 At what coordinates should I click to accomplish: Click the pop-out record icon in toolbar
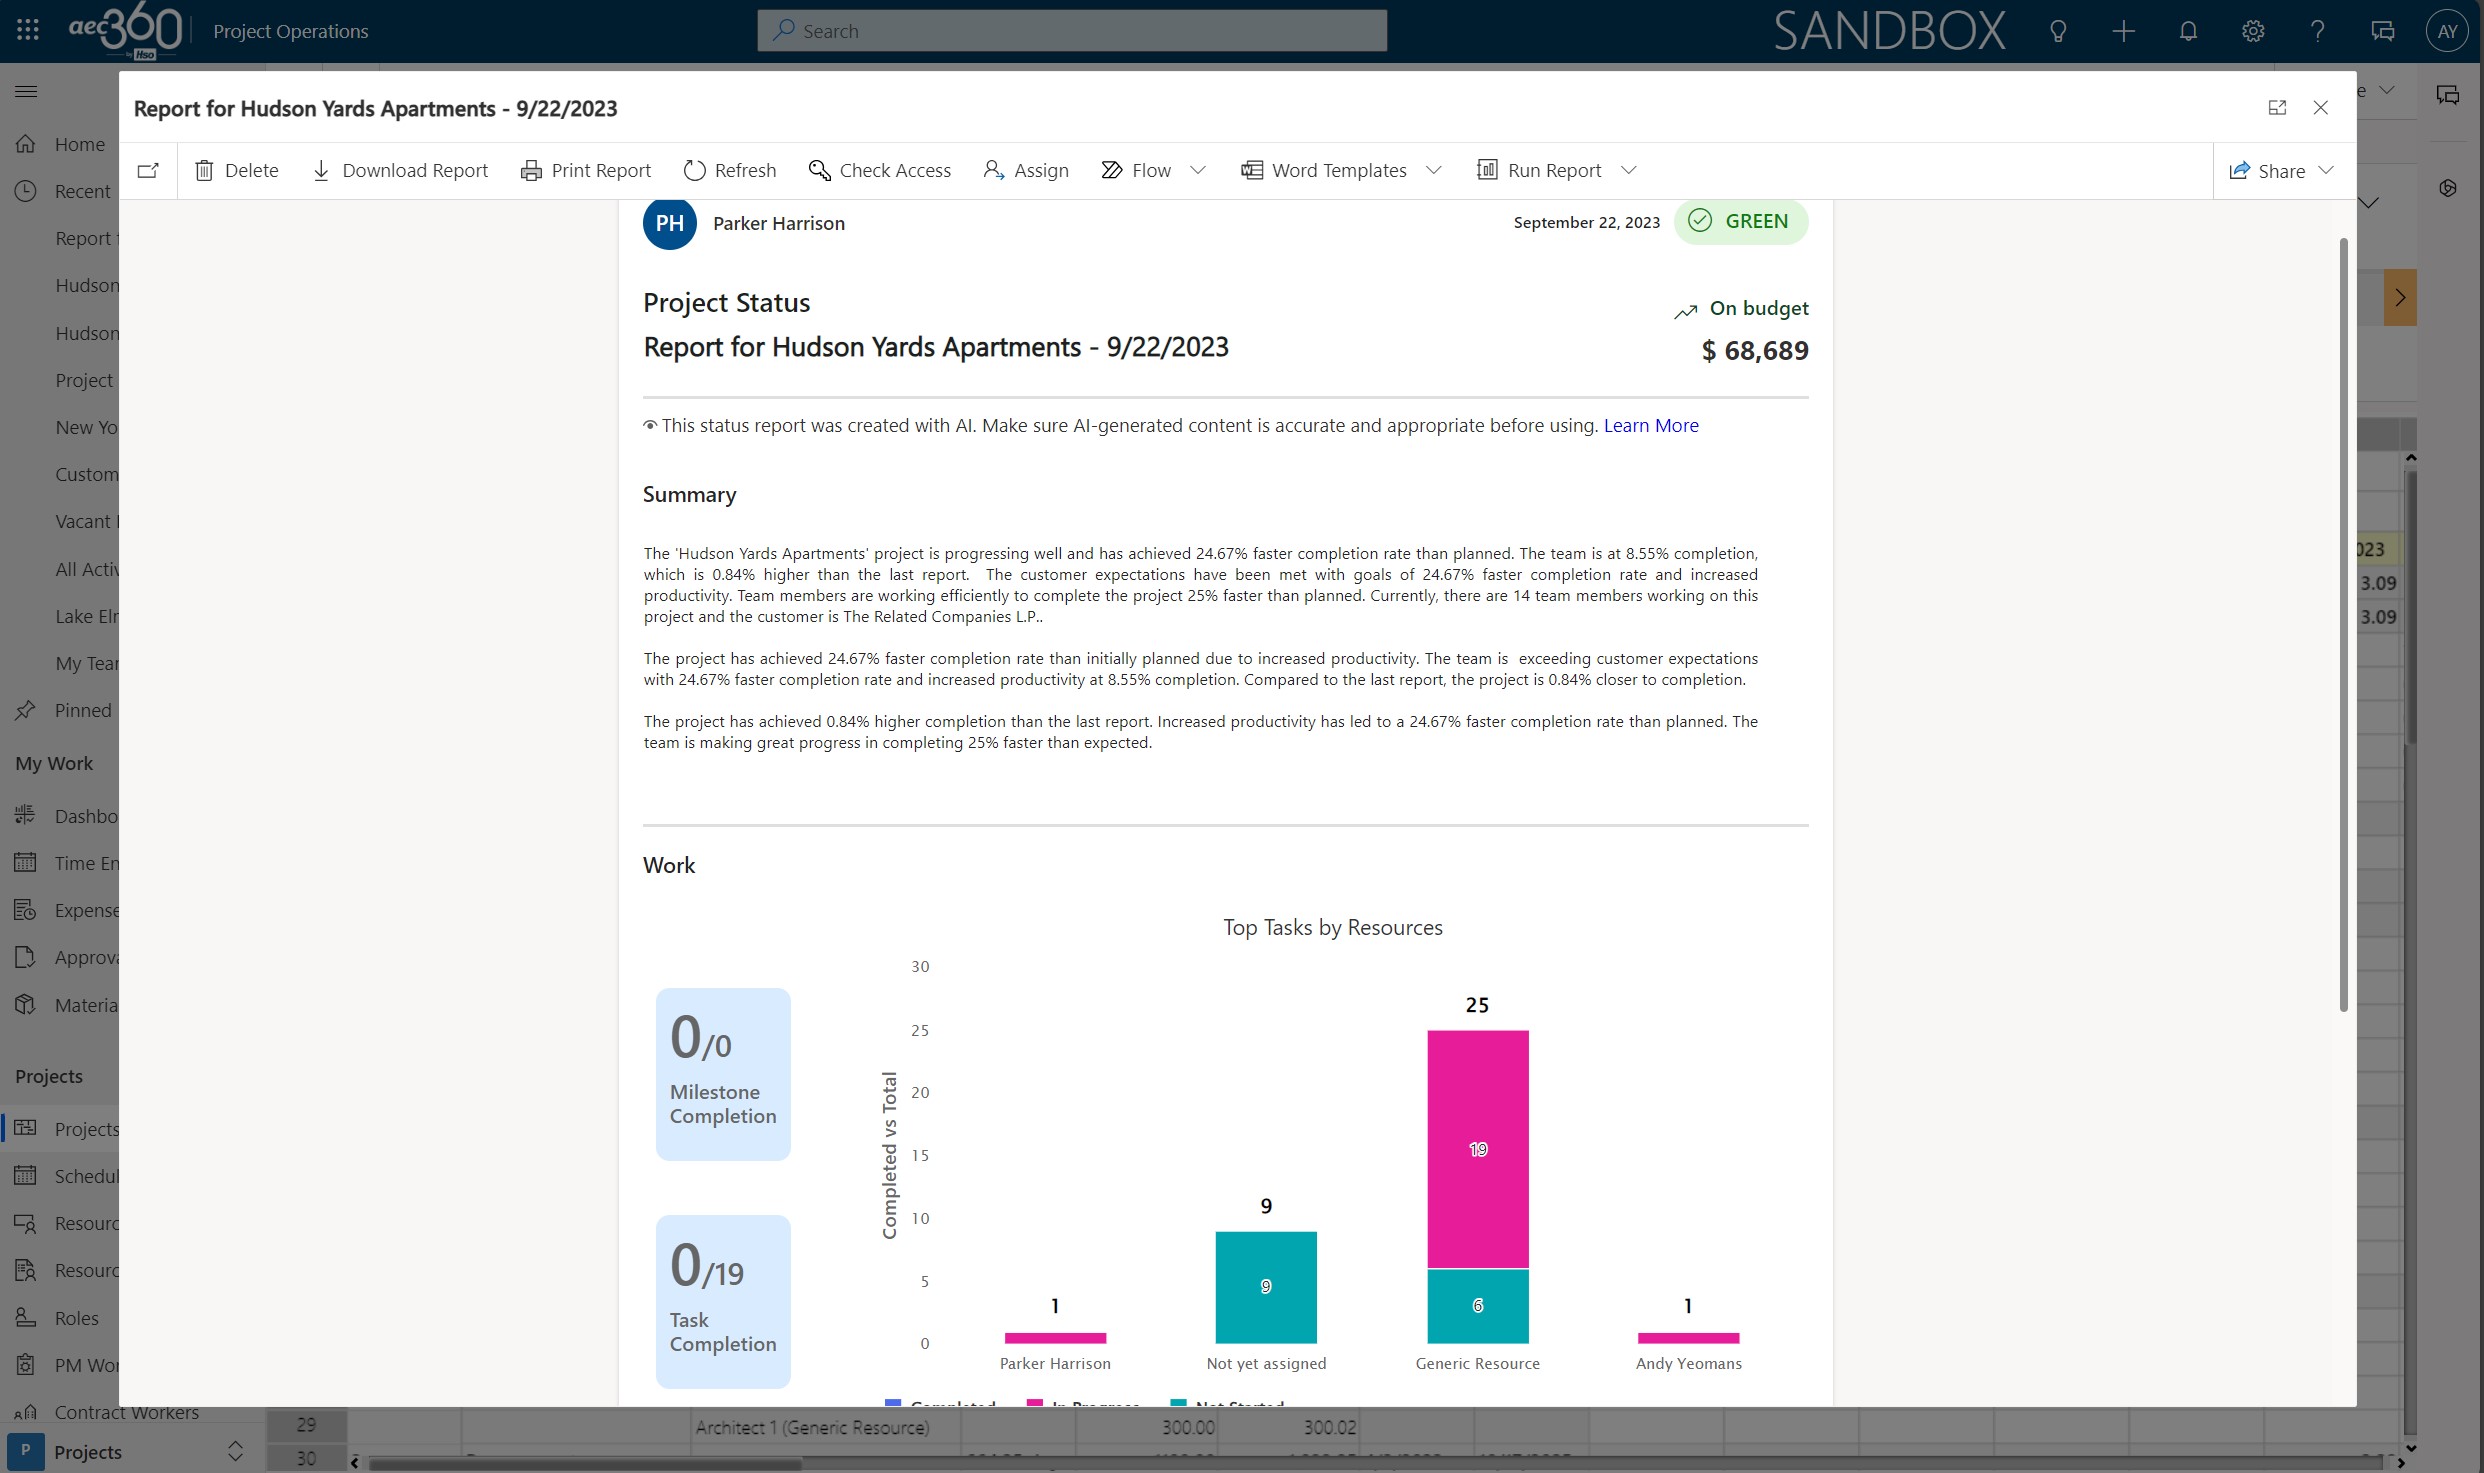[148, 170]
